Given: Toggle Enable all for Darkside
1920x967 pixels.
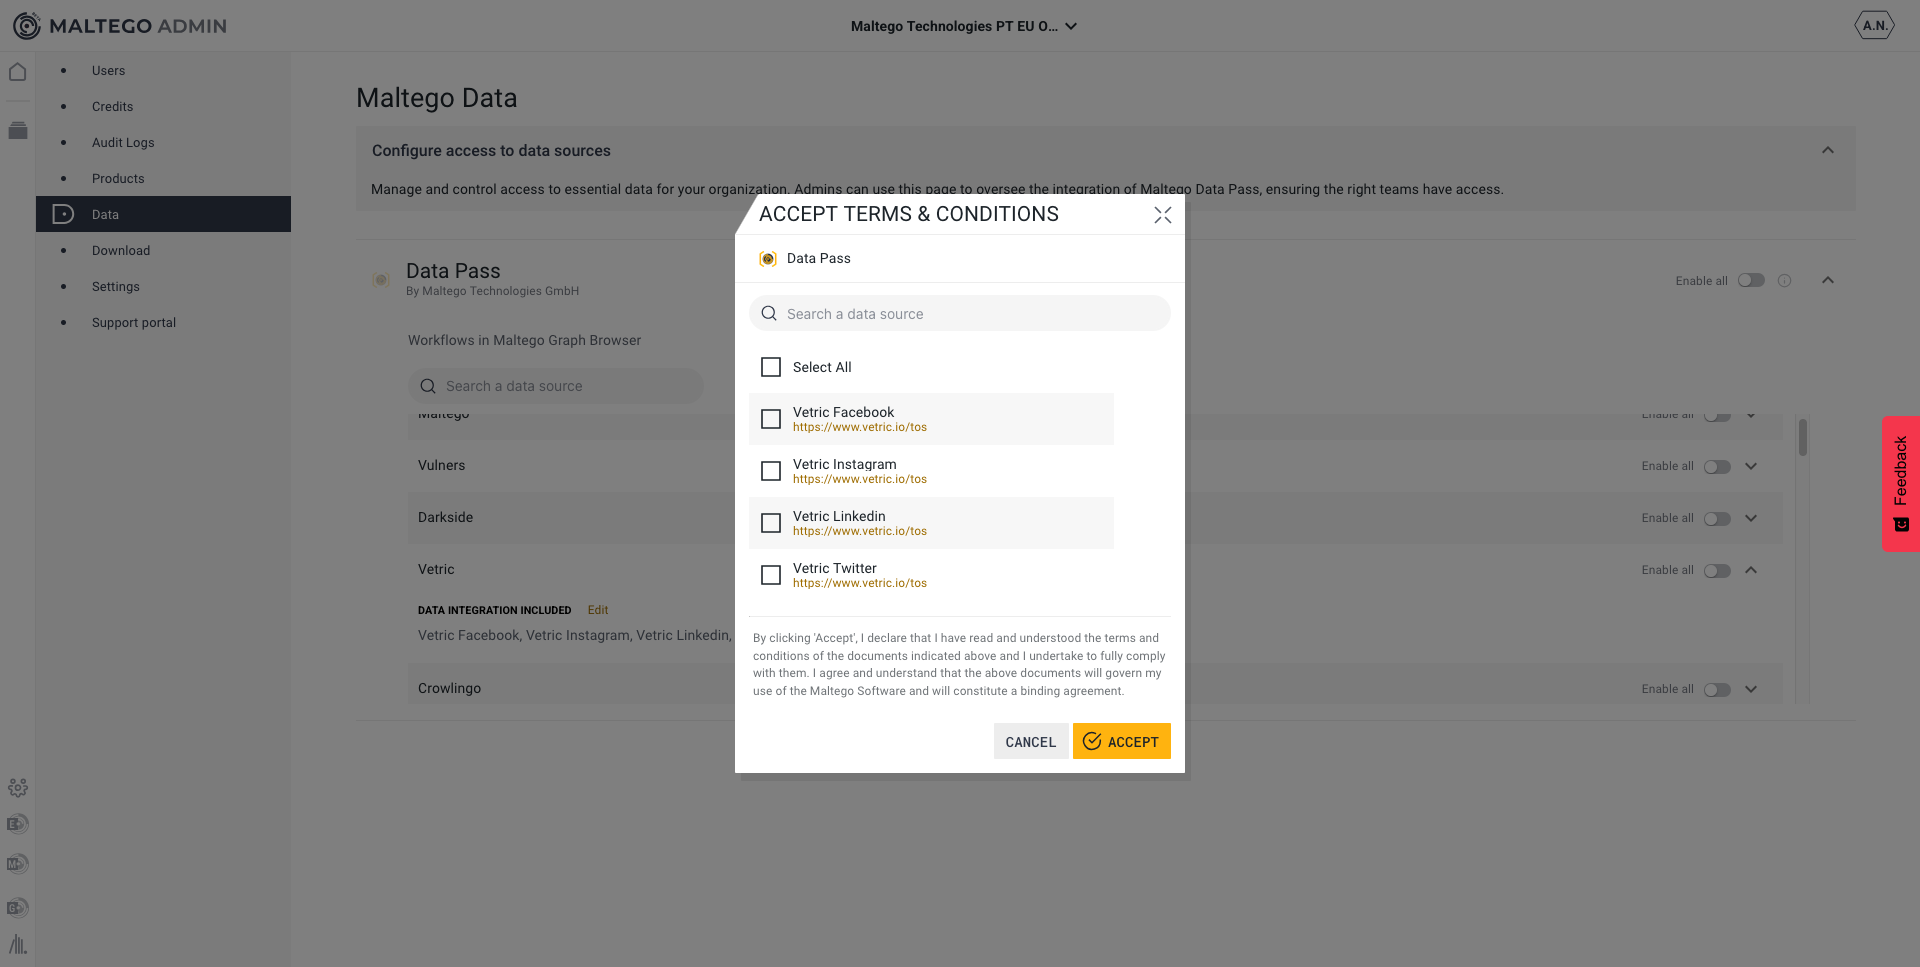Looking at the screenshot, I should 1717,519.
